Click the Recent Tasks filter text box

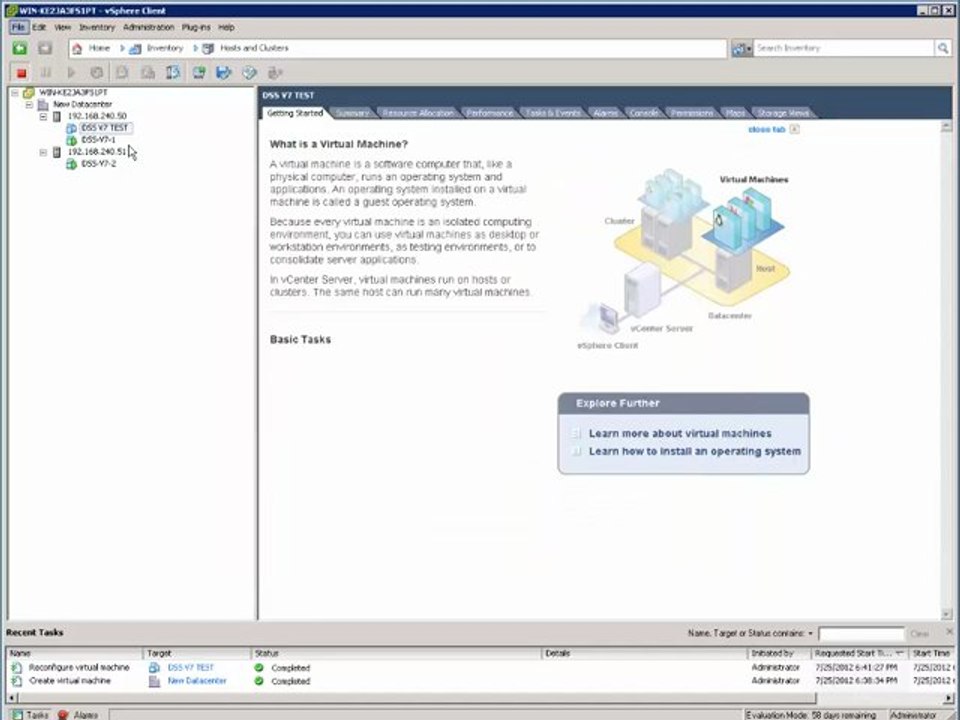click(x=861, y=634)
